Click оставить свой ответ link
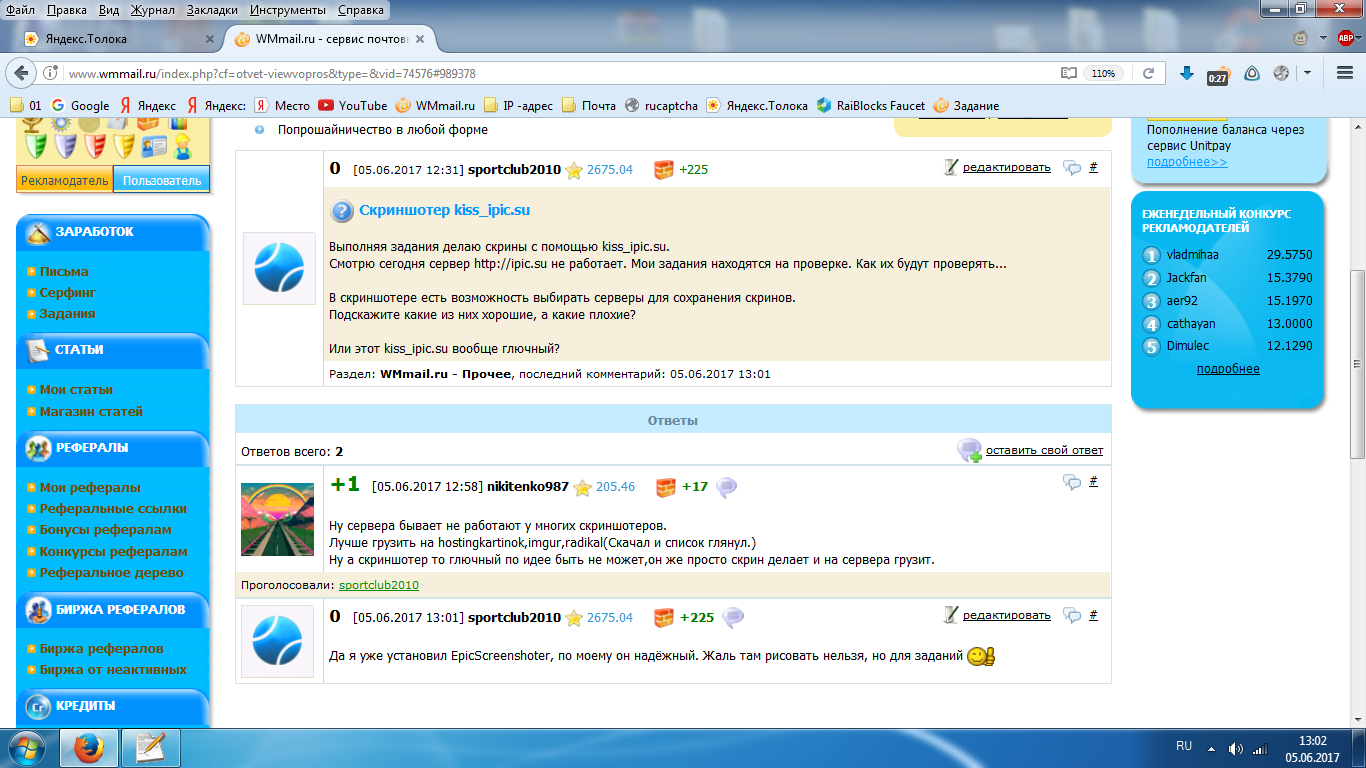The width and height of the screenshot is (1366, 768). point(1045,450)
